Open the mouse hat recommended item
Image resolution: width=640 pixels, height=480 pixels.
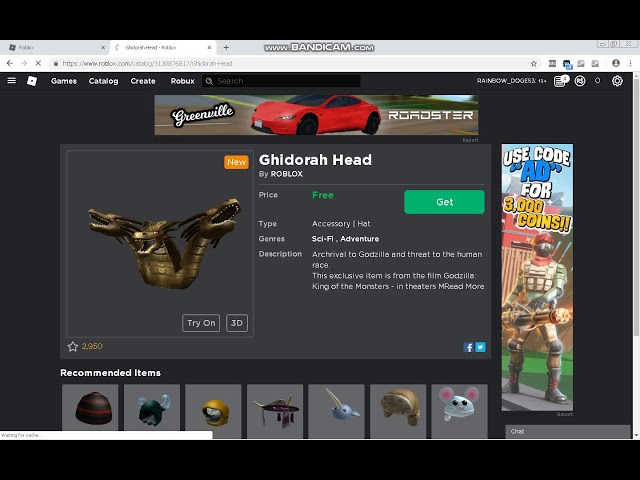click(x=460, y=409)
